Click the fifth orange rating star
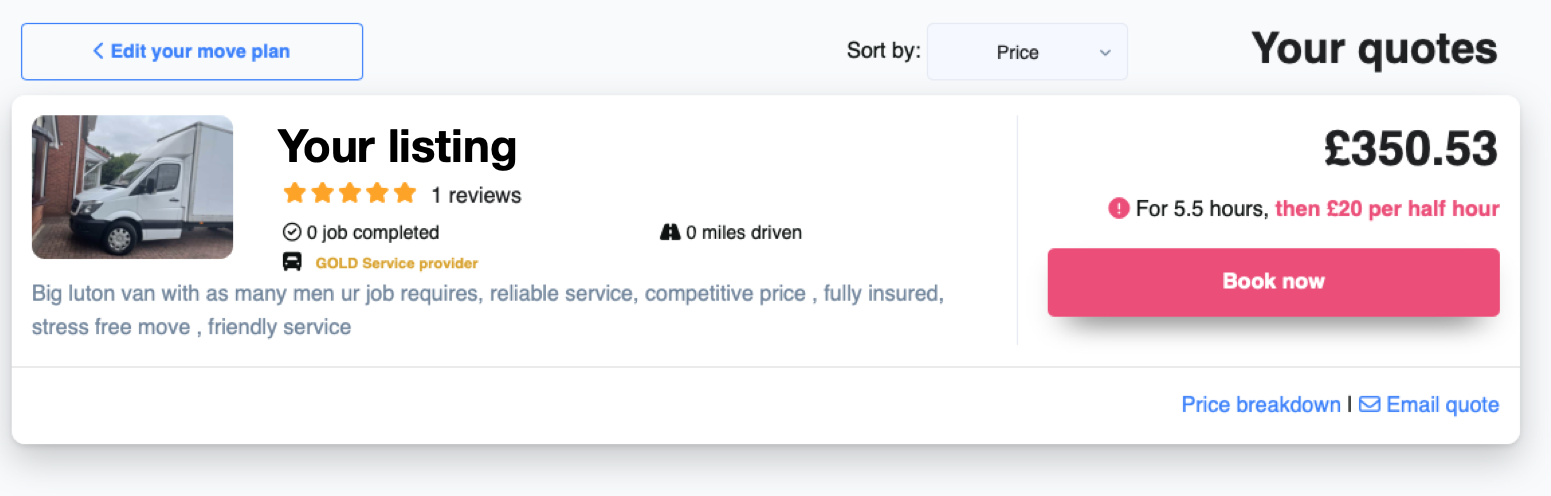The height and width of the screenshot is (496, 1551). (x=404, y=193)
